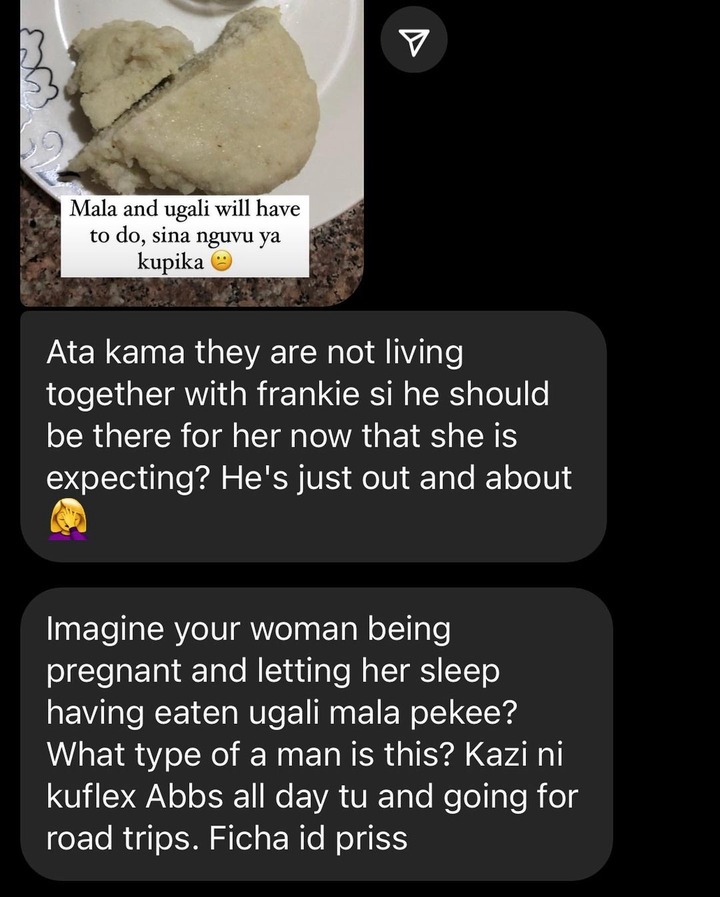Tap the confused face emoji in caption
This screenshot has width=720, height=897.
[x=221, y=262]
